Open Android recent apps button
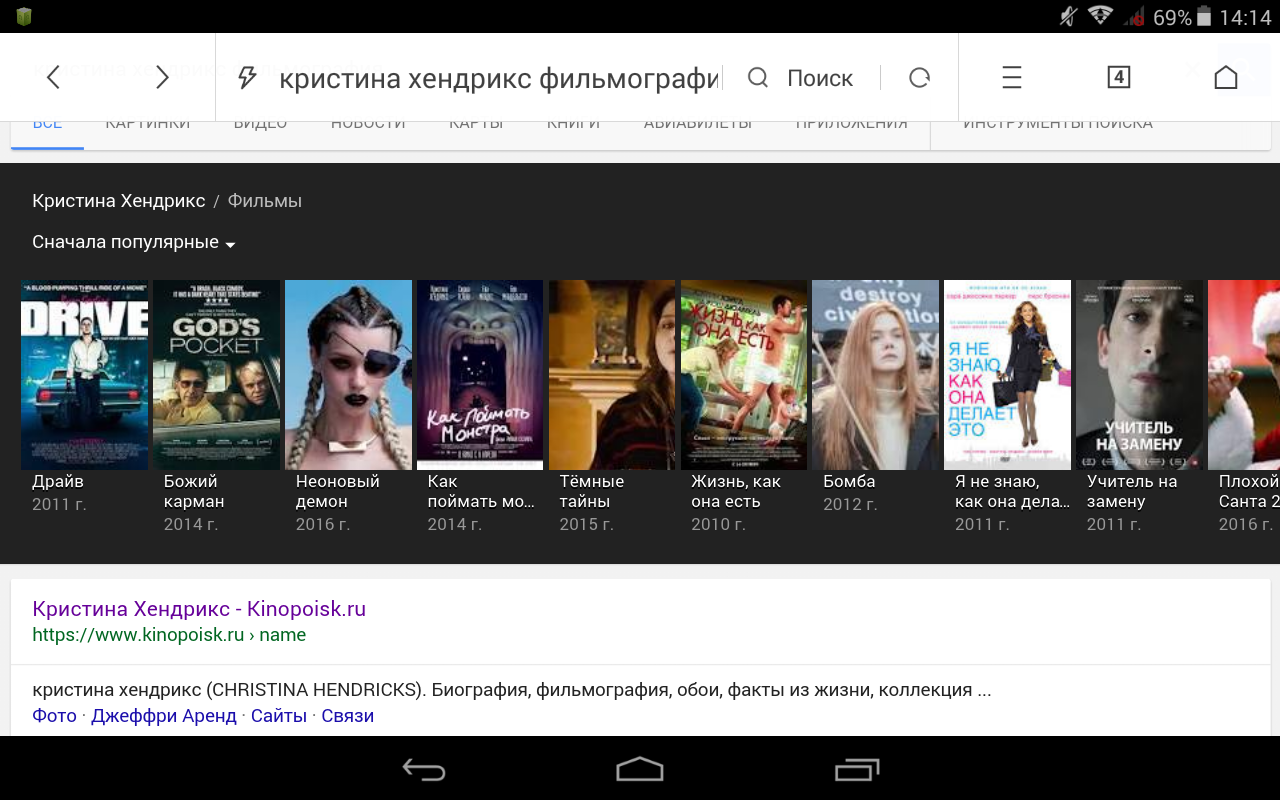Image resolution: width=1280 pixels, height=800 pixels. [x=857, y=769]
